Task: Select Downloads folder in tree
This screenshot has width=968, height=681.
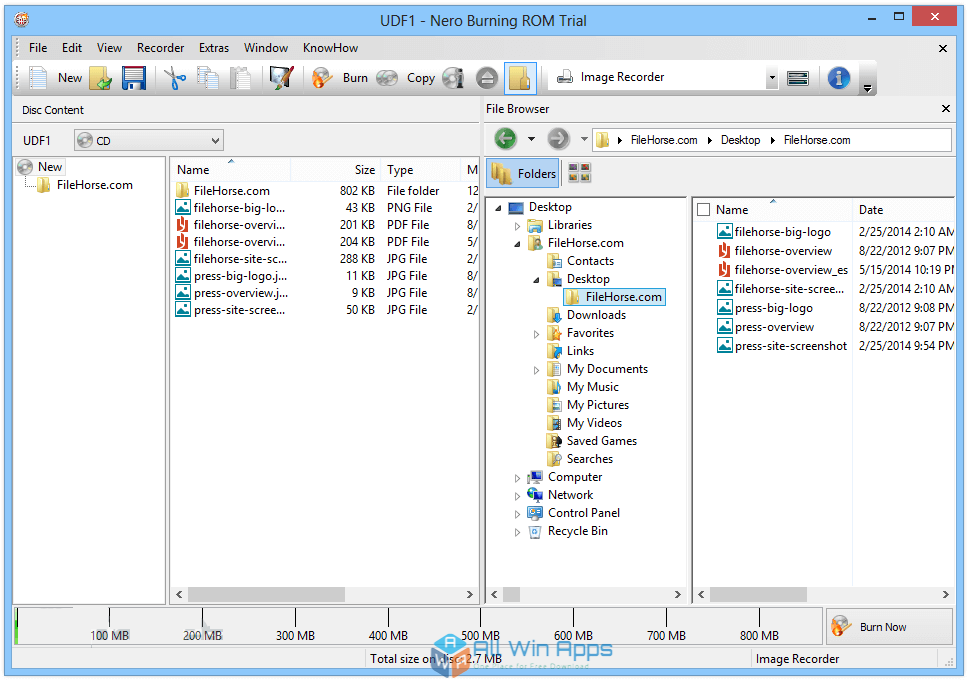Action: click(x=586, y=315)
